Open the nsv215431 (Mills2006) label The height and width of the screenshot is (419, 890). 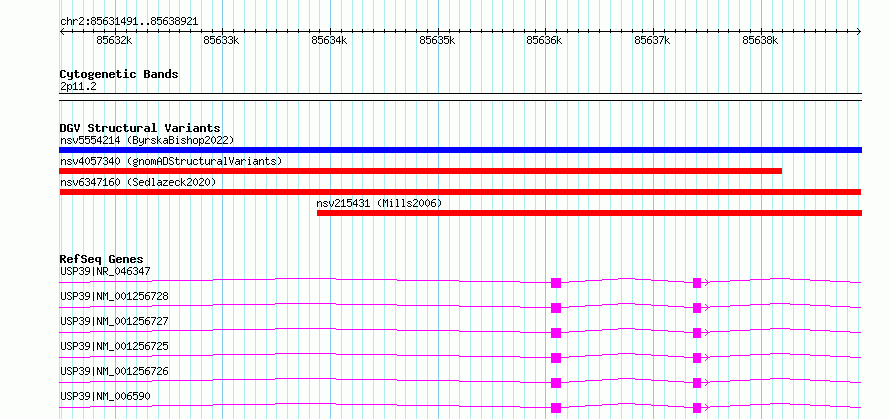coord(379,203)
